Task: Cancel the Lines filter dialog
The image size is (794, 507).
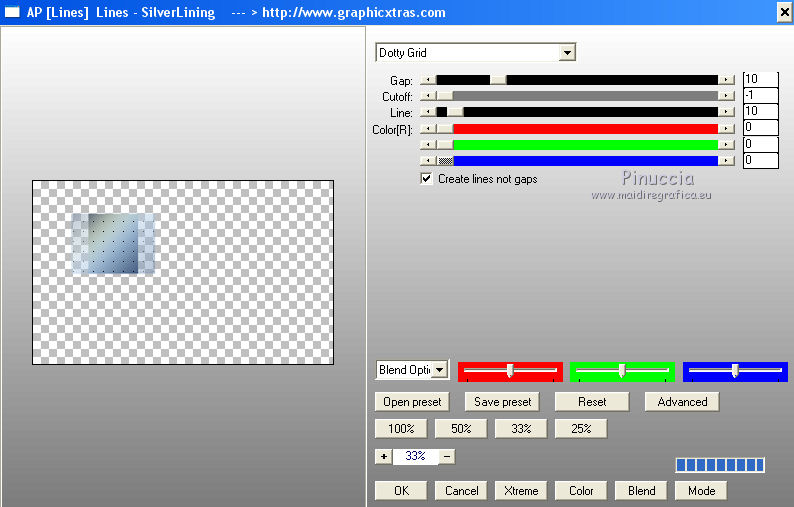Action: pos(461,490)
